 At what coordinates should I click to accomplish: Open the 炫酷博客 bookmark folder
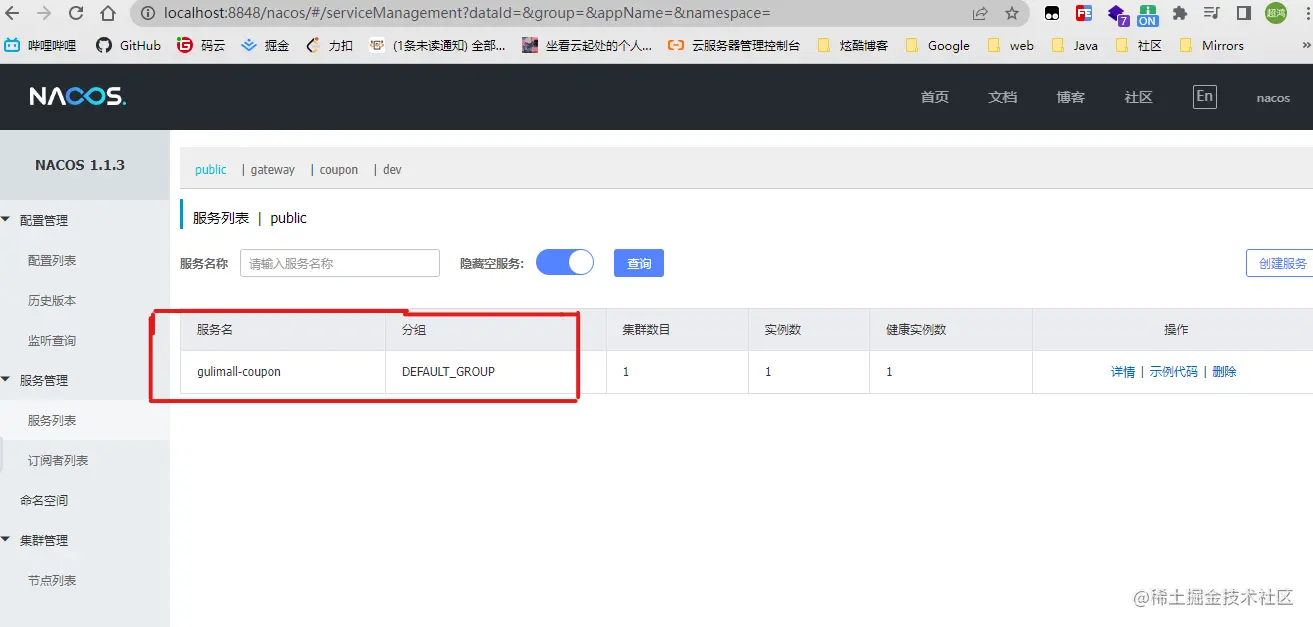tap(853, 45)
